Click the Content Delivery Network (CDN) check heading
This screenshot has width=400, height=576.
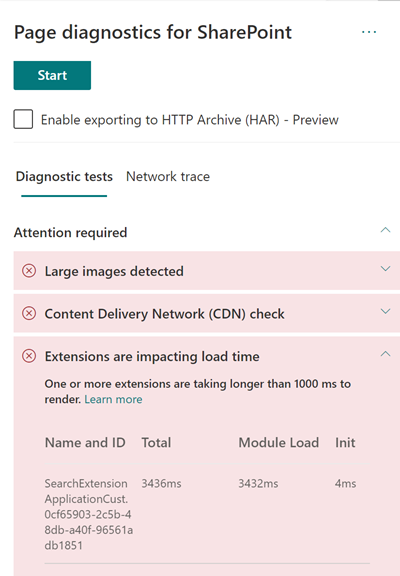[x=165, y=314]
